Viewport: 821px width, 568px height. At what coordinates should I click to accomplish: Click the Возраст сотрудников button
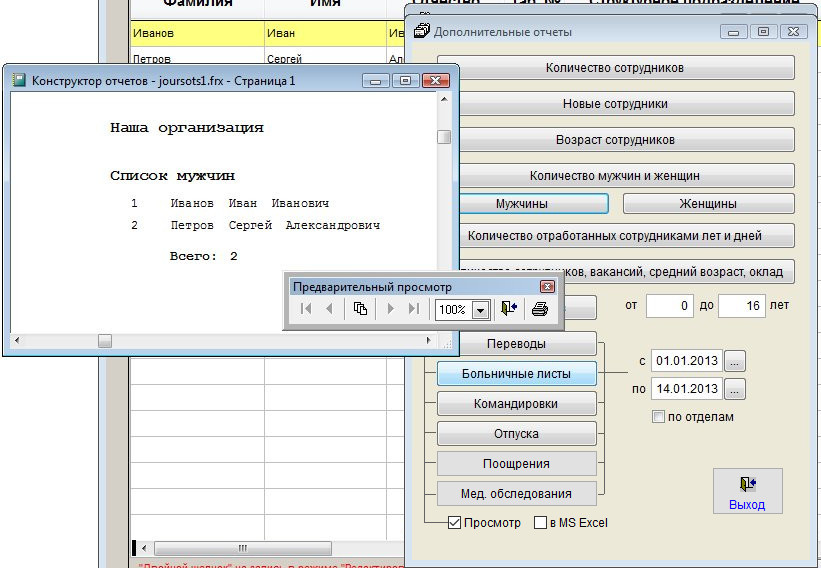click(x=615, y=139)
